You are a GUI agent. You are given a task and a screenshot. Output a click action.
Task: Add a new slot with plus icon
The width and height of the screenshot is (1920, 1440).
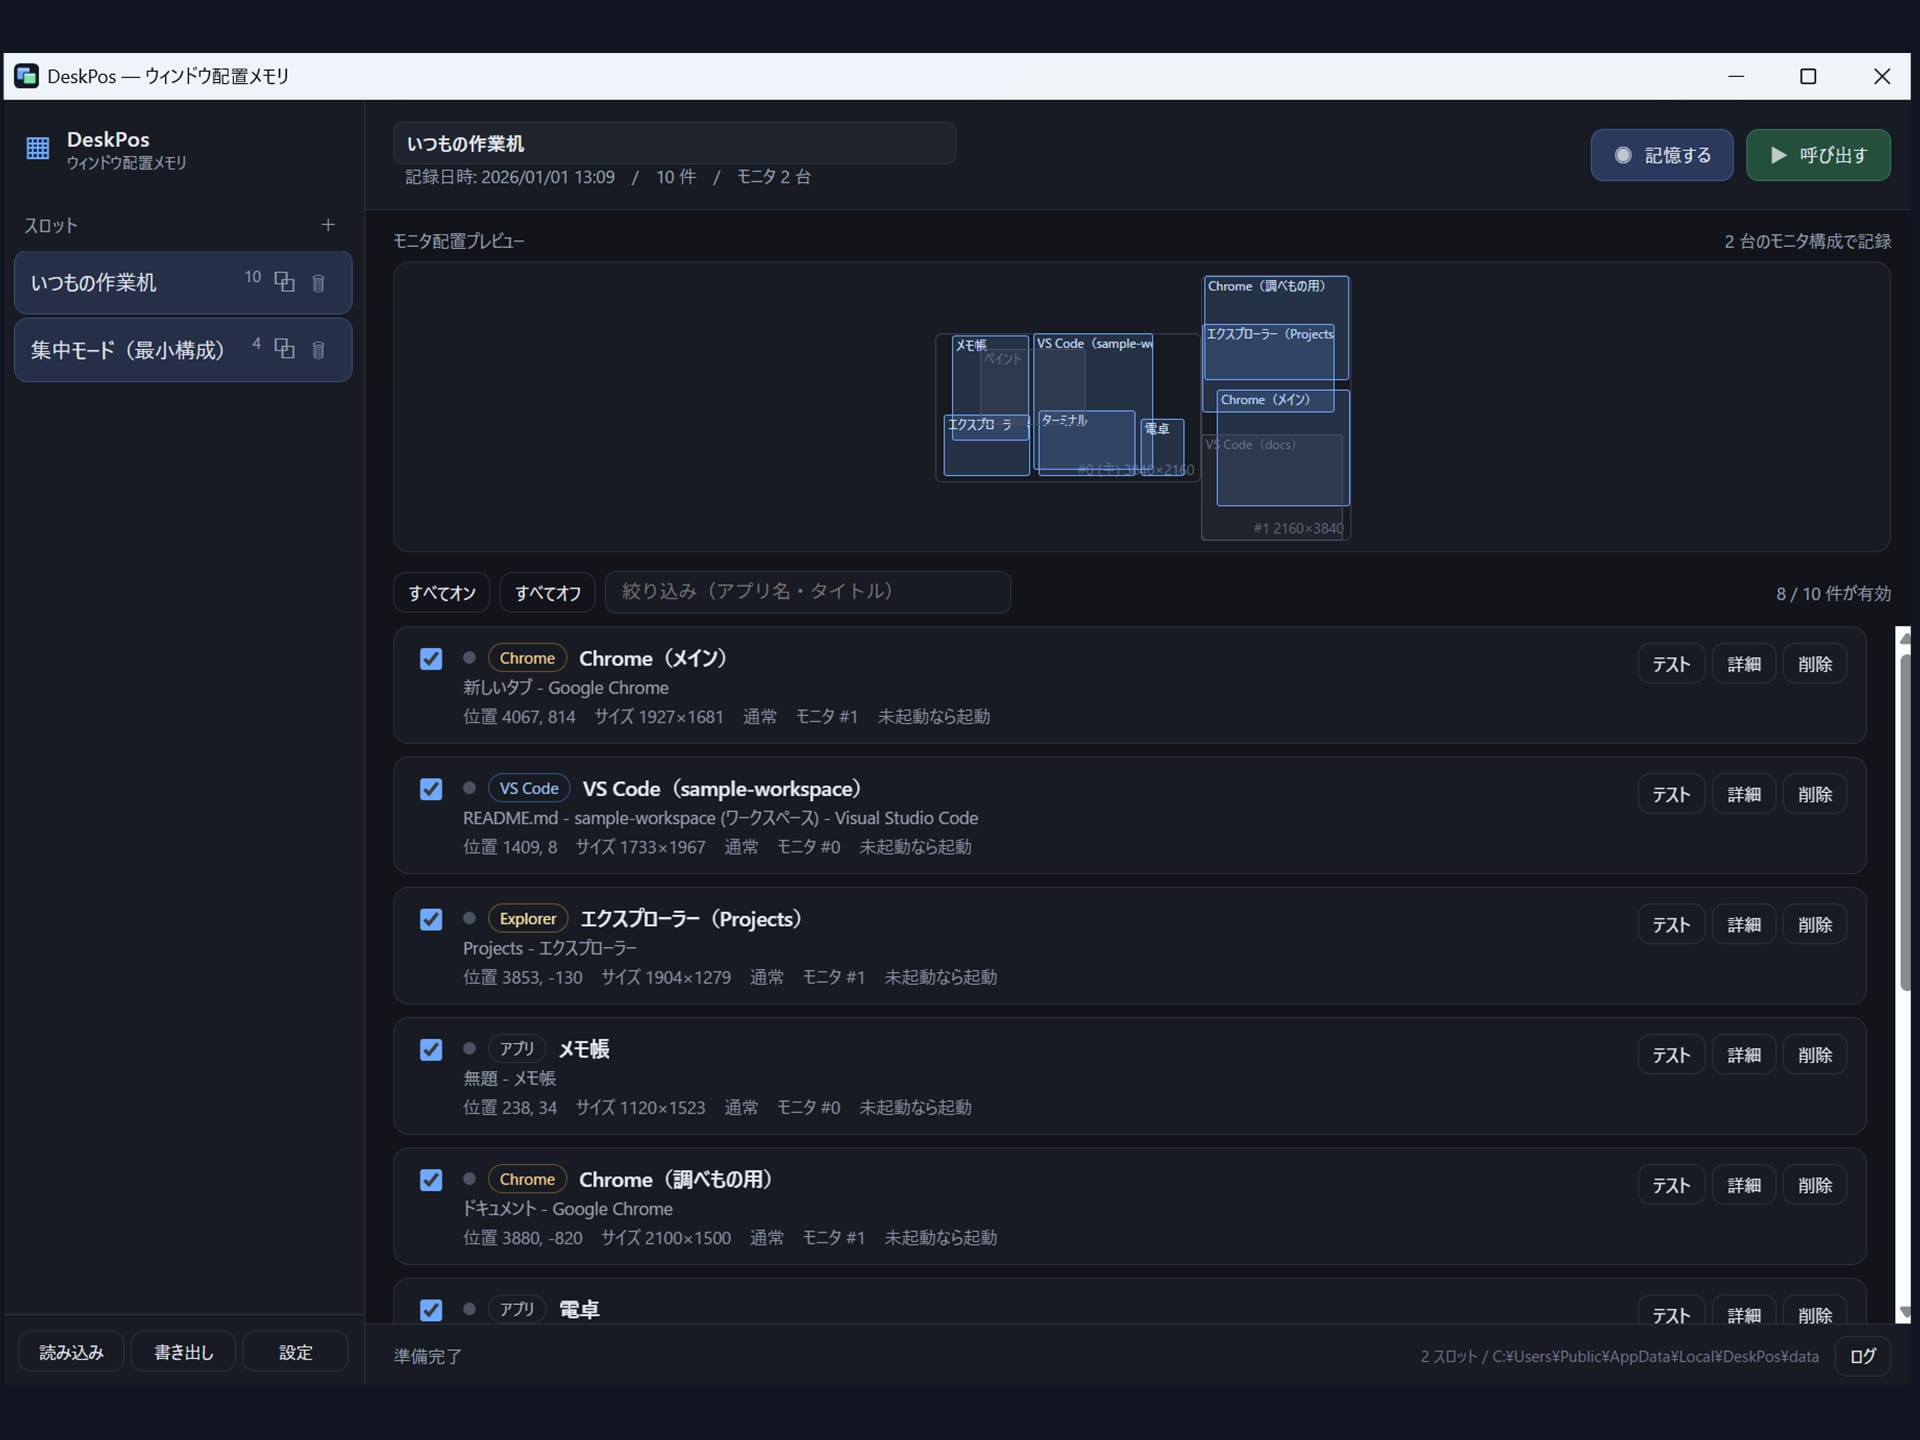[328, 225]
